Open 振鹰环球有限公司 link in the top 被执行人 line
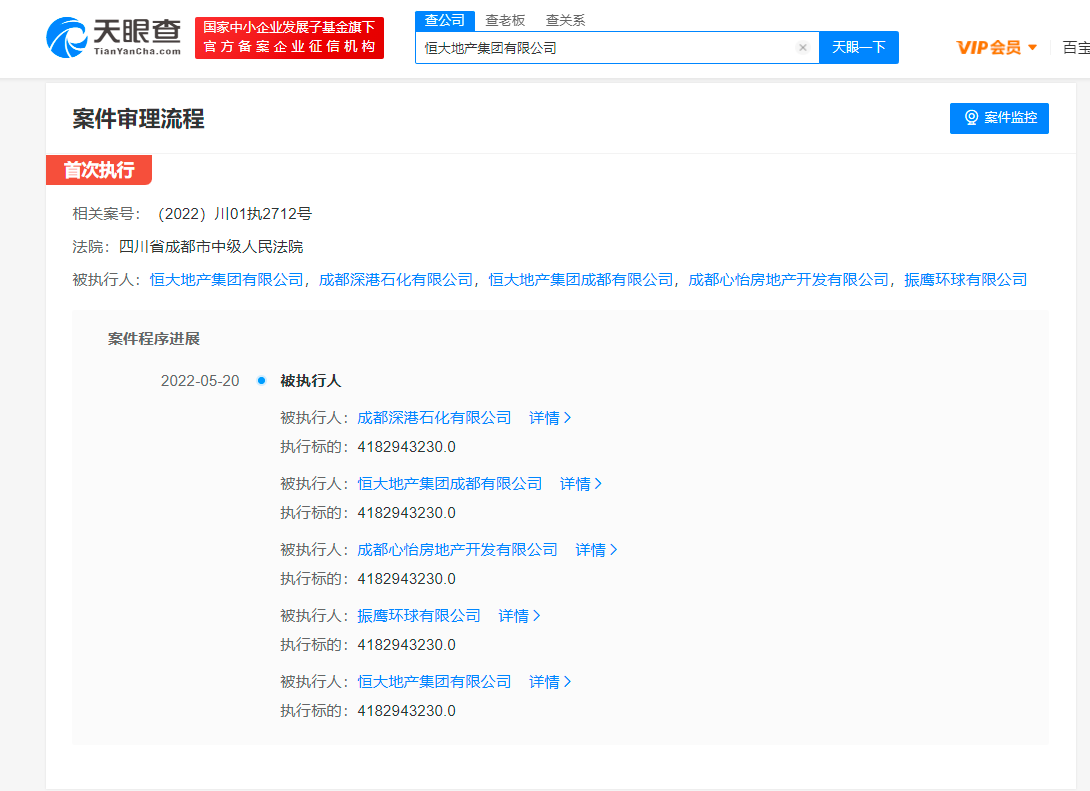The height and width of the screenshot is (791, 1090). (966, 279)
